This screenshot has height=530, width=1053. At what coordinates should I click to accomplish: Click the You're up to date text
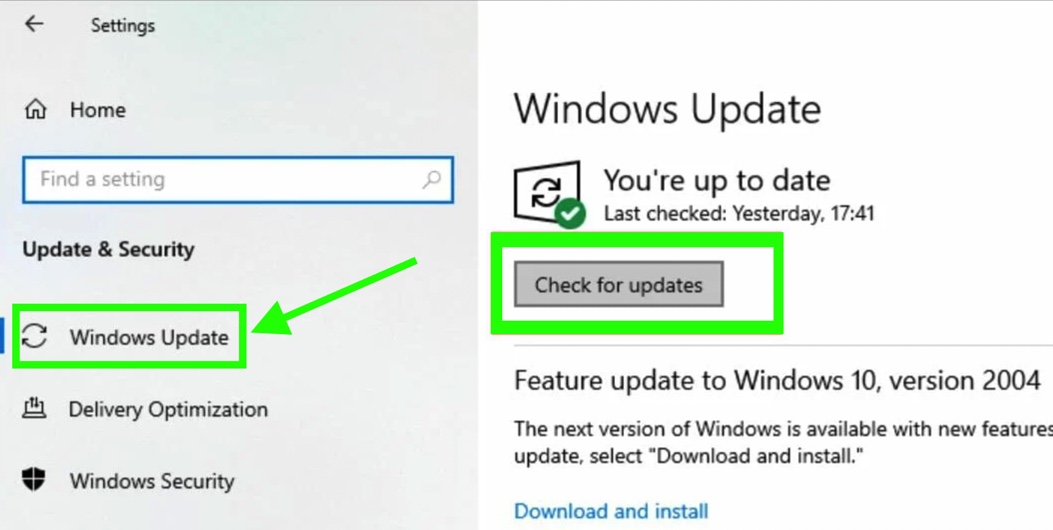click(717, 180)
